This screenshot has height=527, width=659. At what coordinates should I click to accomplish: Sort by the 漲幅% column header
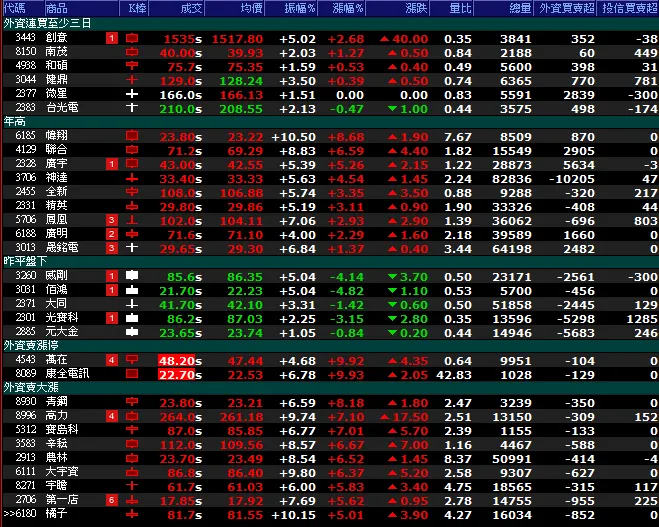click(342, 8)
